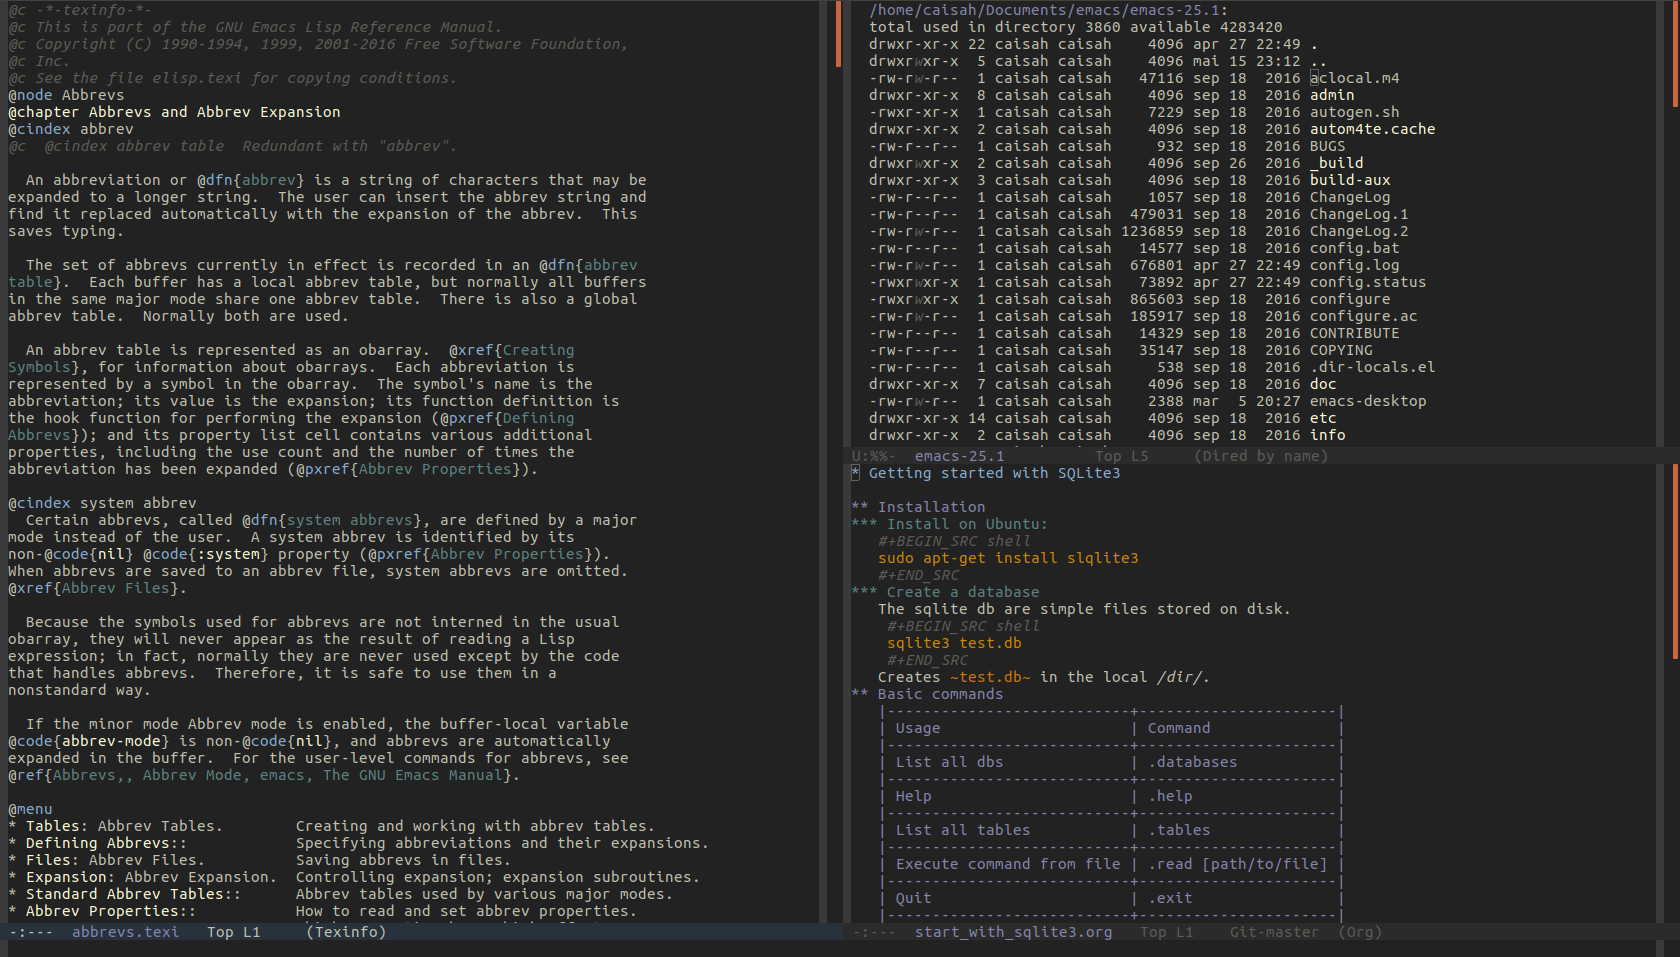Open config.status file entry
1680x957 pixels.
pyautogui.click(x=1368, y=282)
